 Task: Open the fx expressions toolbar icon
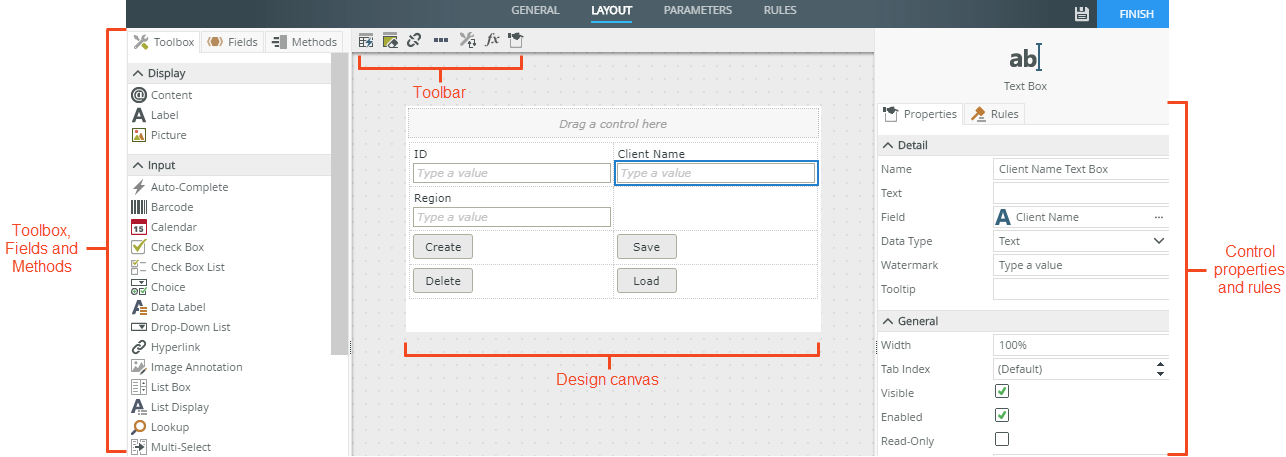pyautogui.click(x=492, y=41)
